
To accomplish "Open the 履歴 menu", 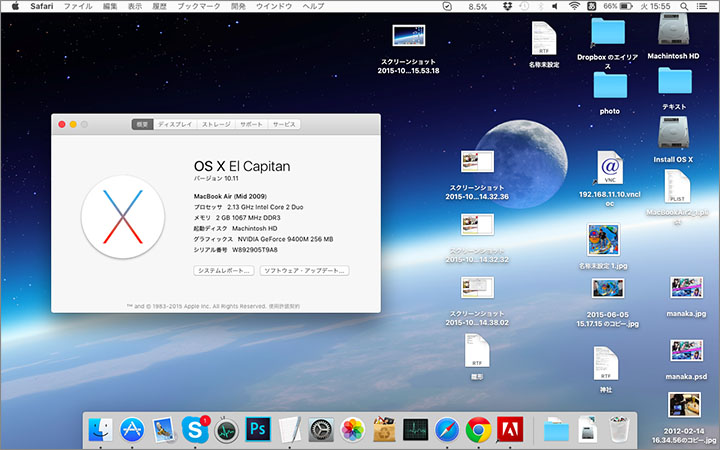I will (159, 6).
